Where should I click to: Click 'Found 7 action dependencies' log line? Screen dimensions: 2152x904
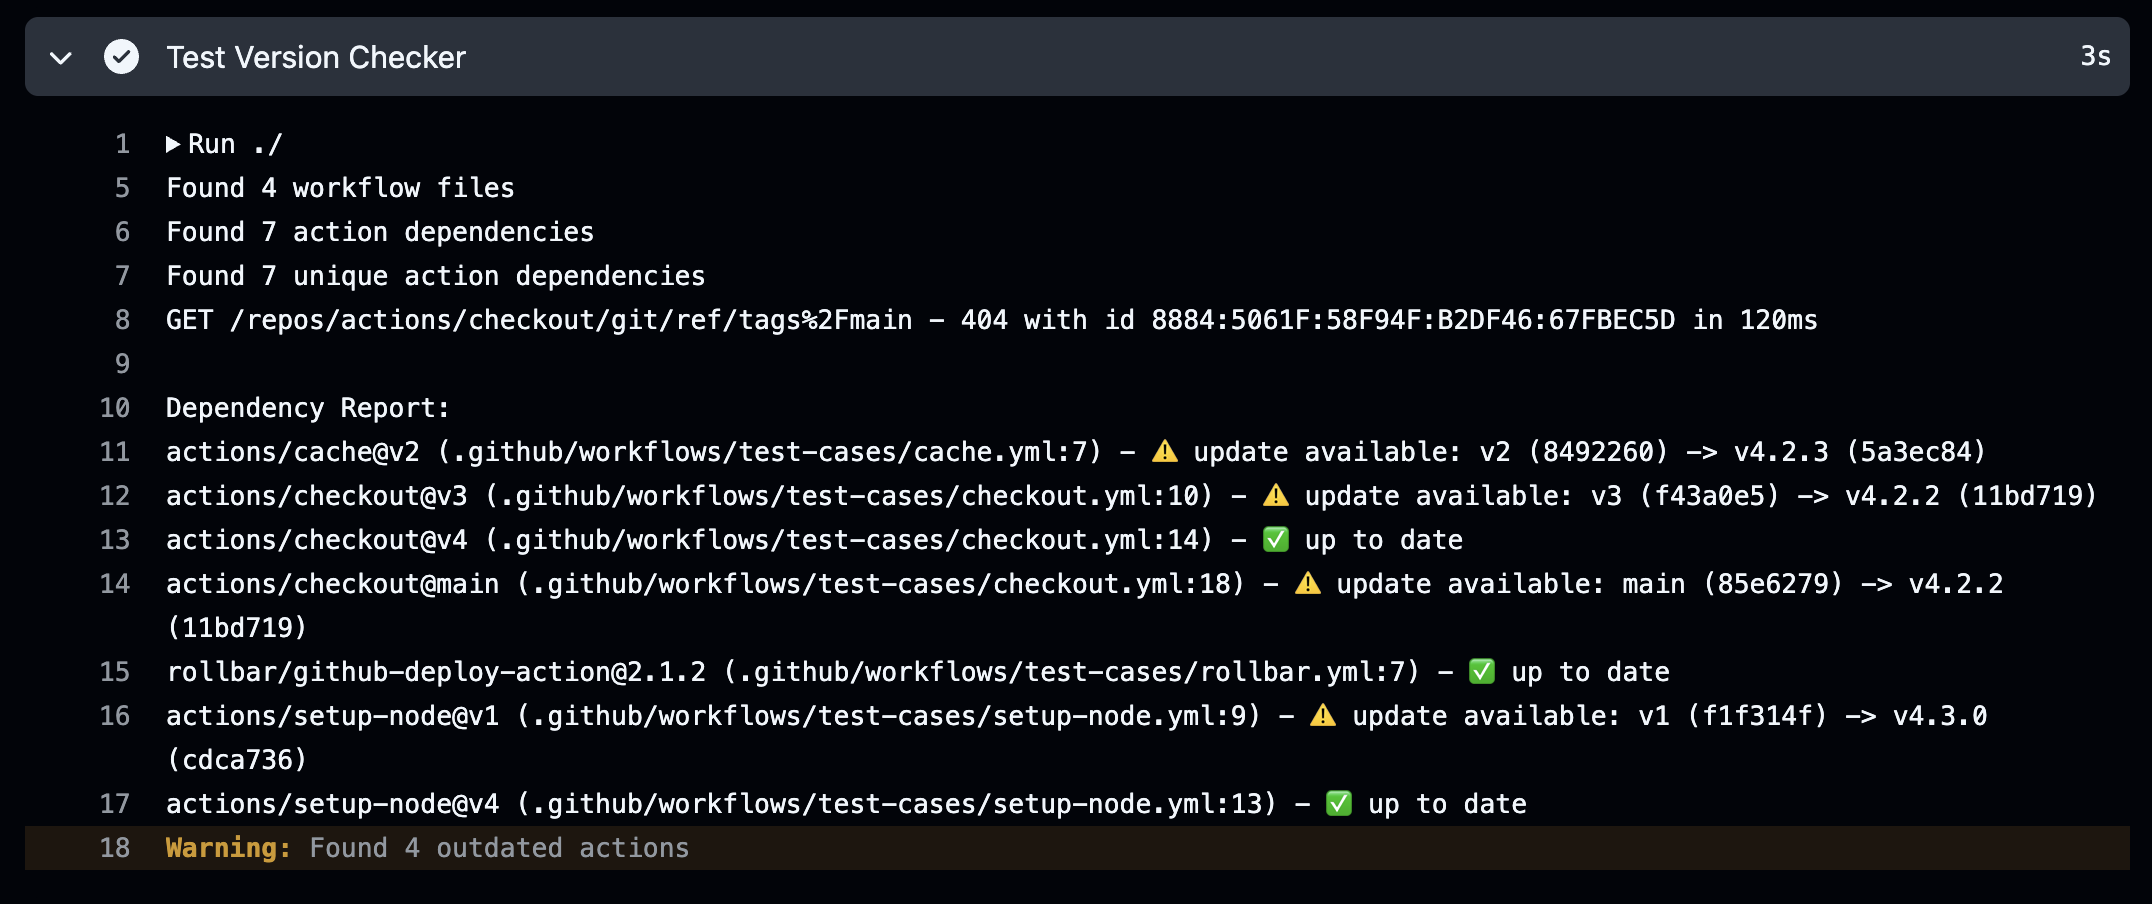[x=380, y=232]
